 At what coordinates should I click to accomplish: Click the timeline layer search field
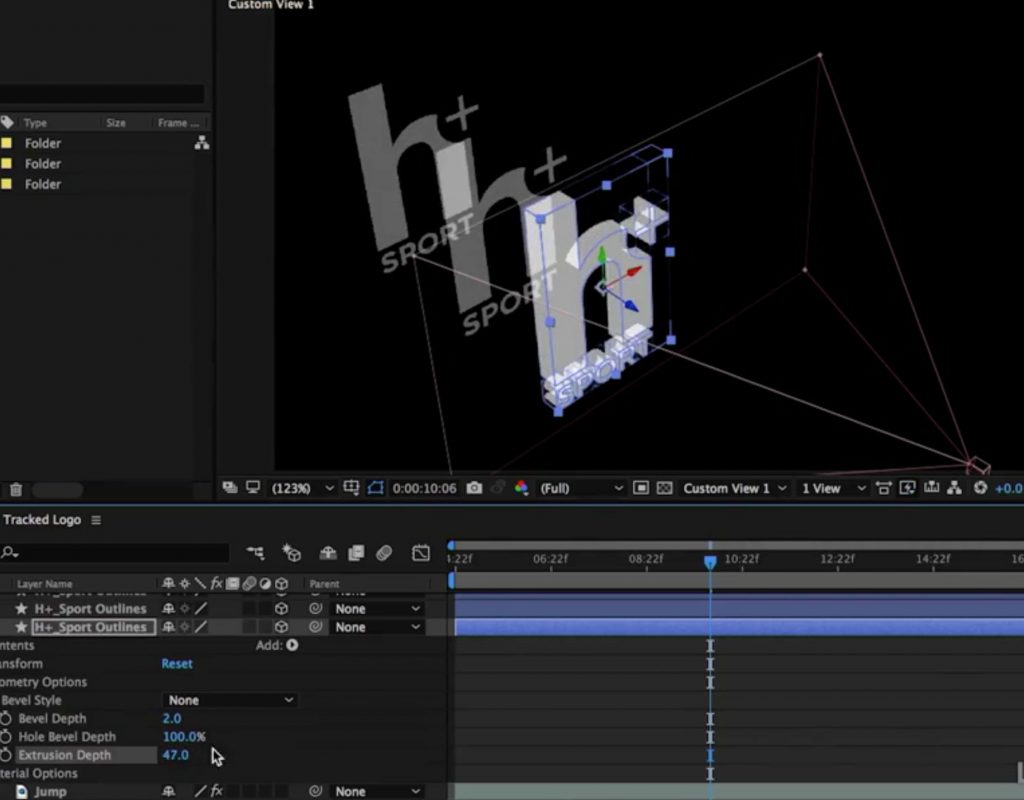coord(115,553)
